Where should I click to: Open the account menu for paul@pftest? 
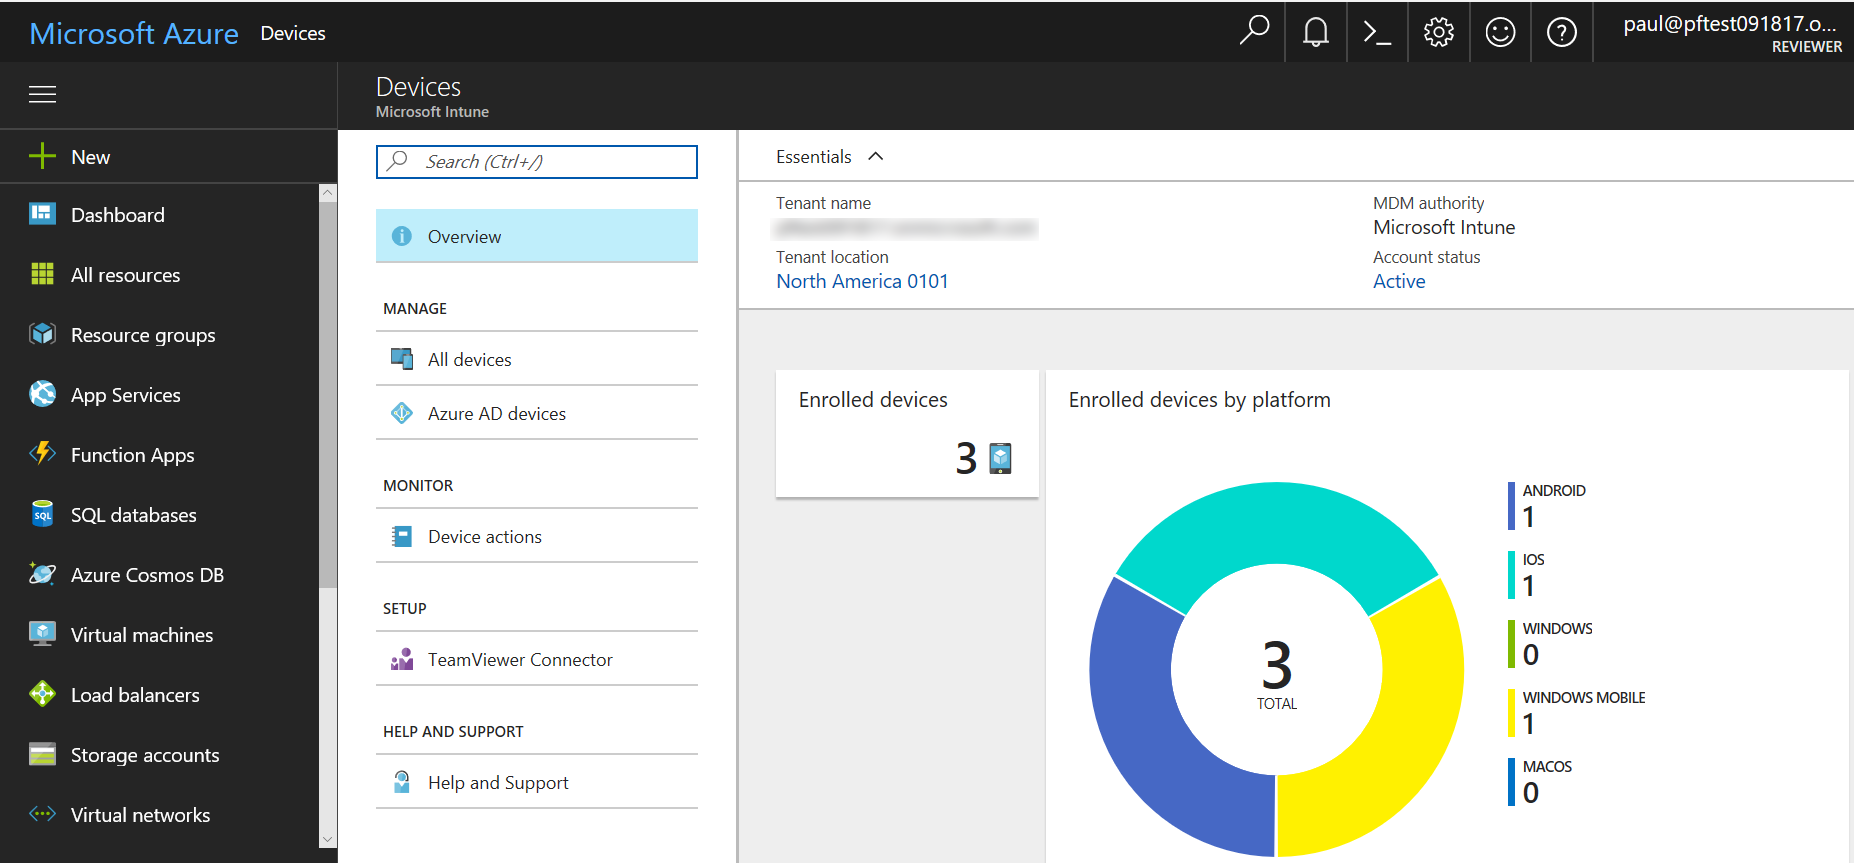click(x=1730, y=33)
